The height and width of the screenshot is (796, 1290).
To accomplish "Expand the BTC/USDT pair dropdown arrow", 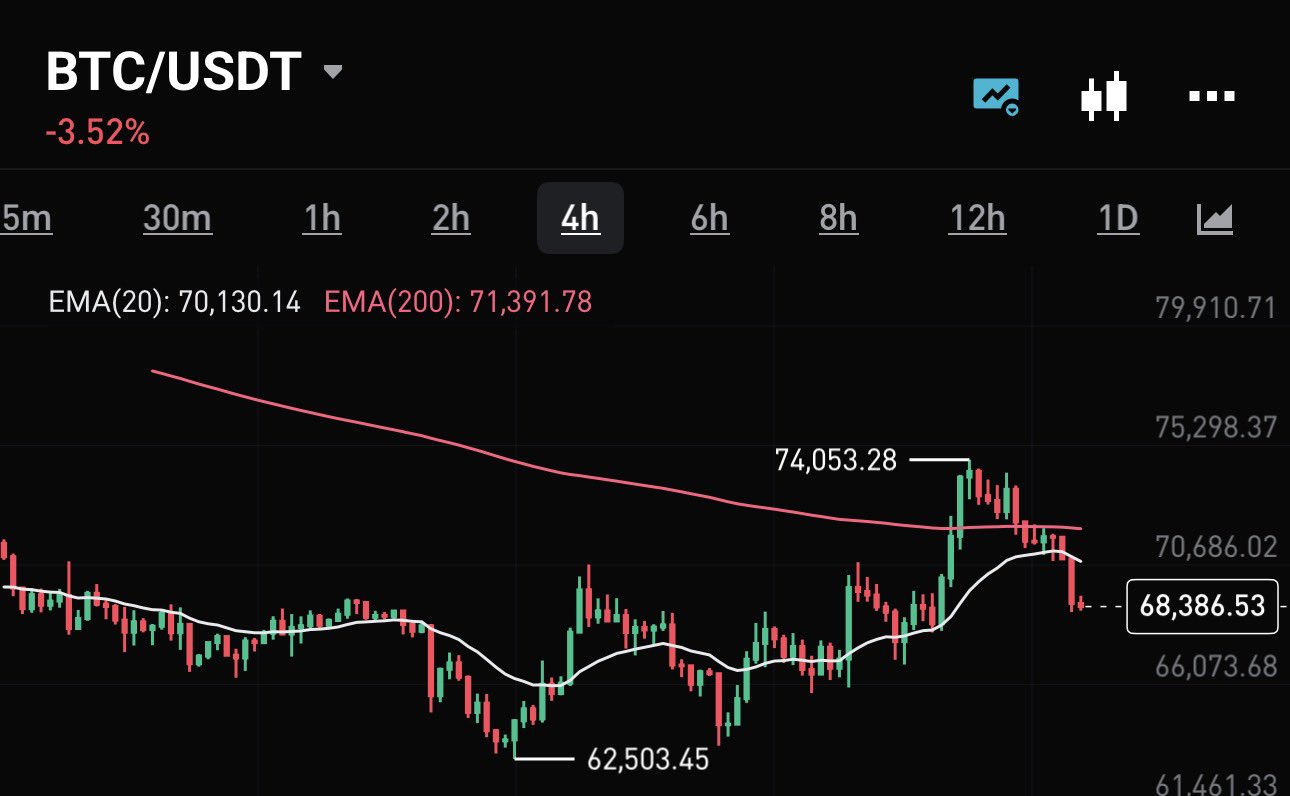I will [333, 72].
